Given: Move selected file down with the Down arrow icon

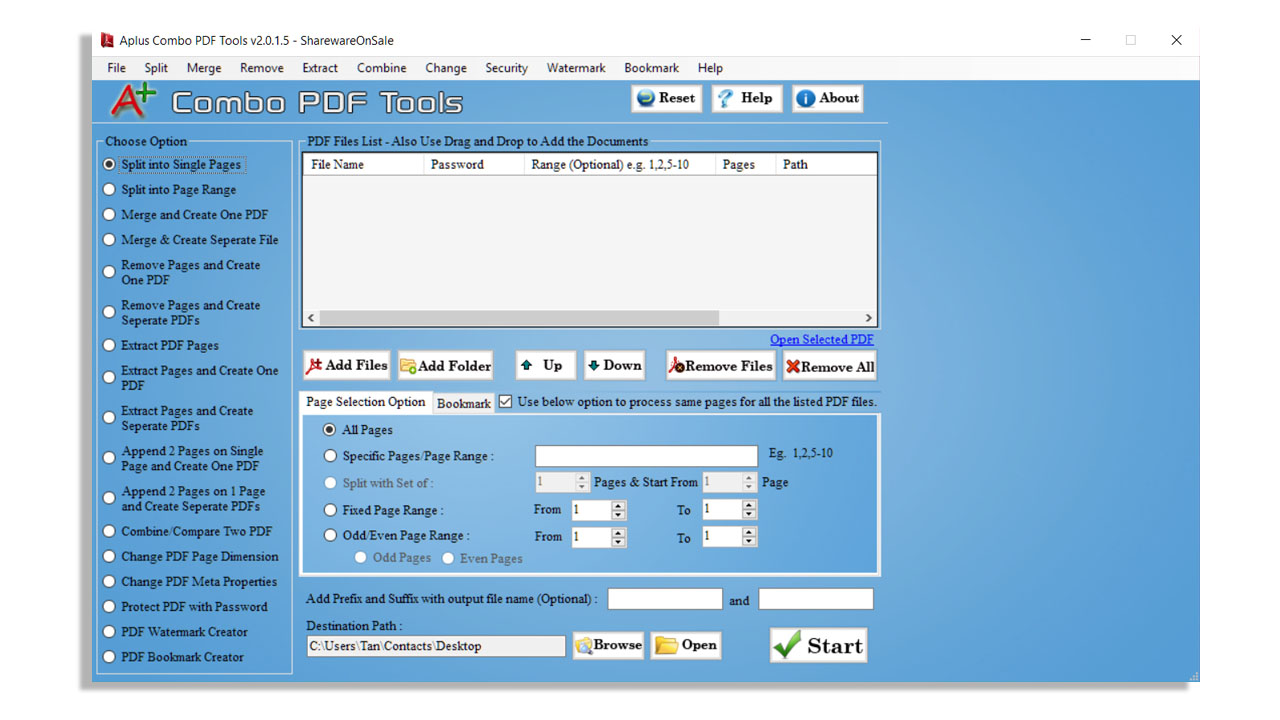Looking at the screenshot, I should pyautogui.click(x=596, y=365).
